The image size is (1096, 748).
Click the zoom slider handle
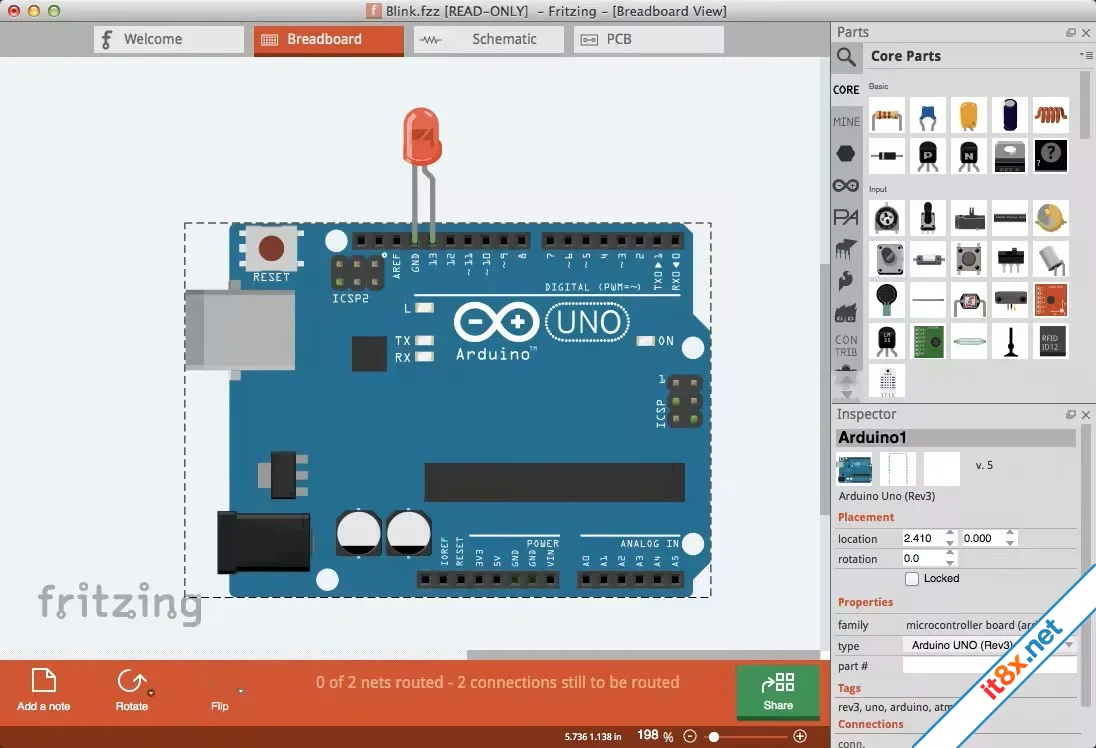(x=714, y=737)
